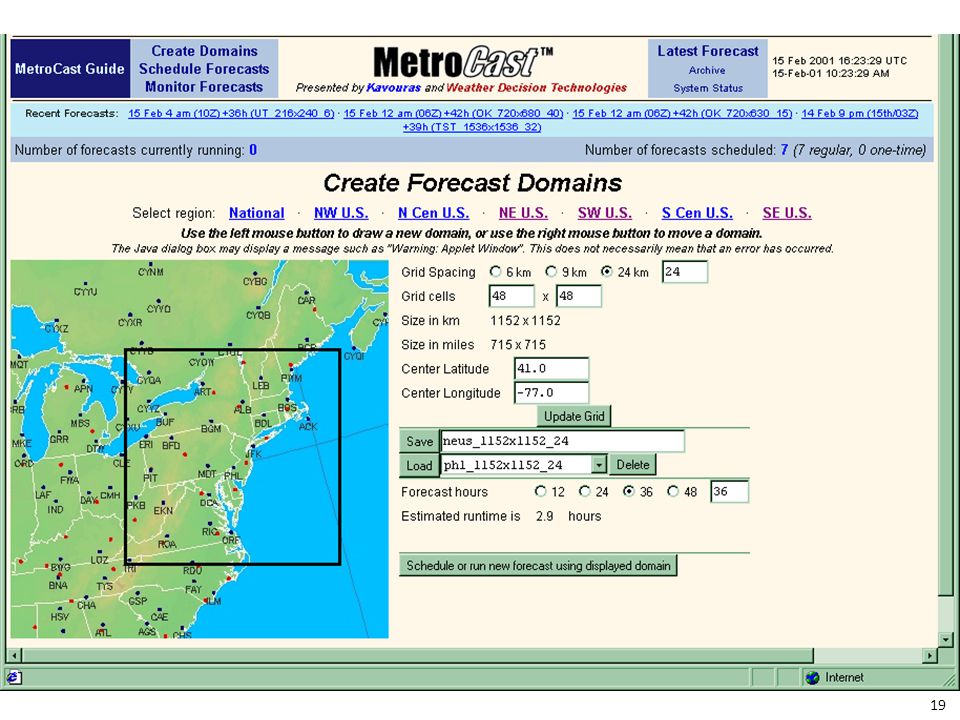
Task: Click the Update Grid button
Action: tap(574, 416)
